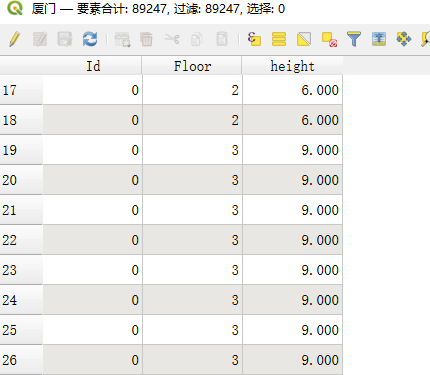Click height 9.000 in row 20
Screen dimensions: 430x375
coord(293,180)
